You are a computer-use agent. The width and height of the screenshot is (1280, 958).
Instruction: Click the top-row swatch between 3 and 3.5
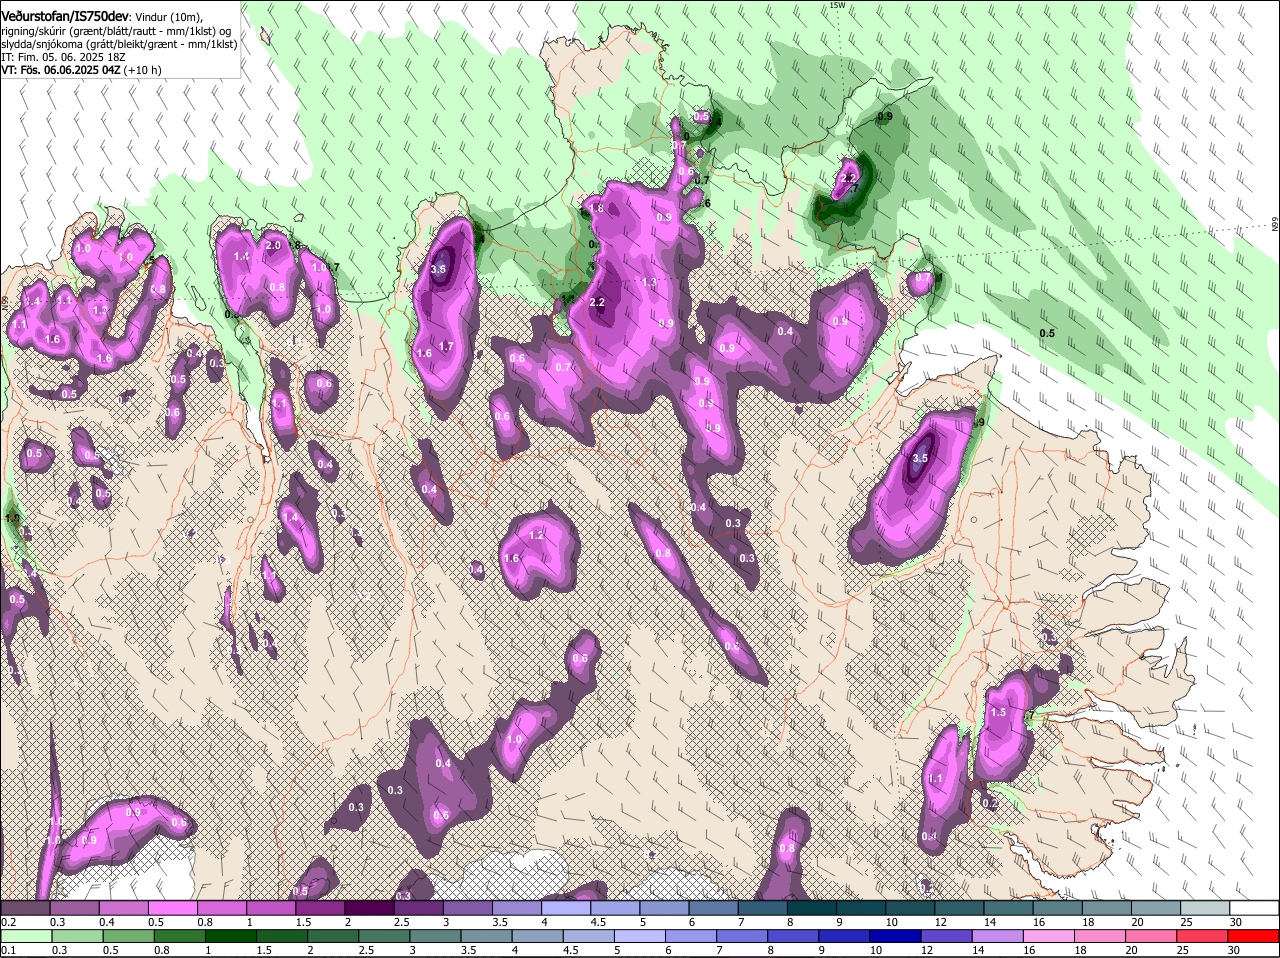coord(467,908)
